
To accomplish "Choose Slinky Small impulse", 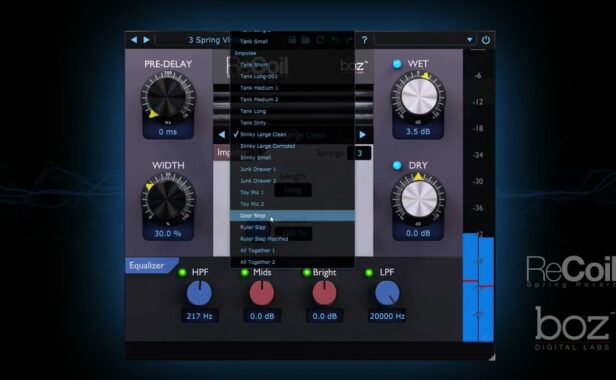I will click(292, 158).
